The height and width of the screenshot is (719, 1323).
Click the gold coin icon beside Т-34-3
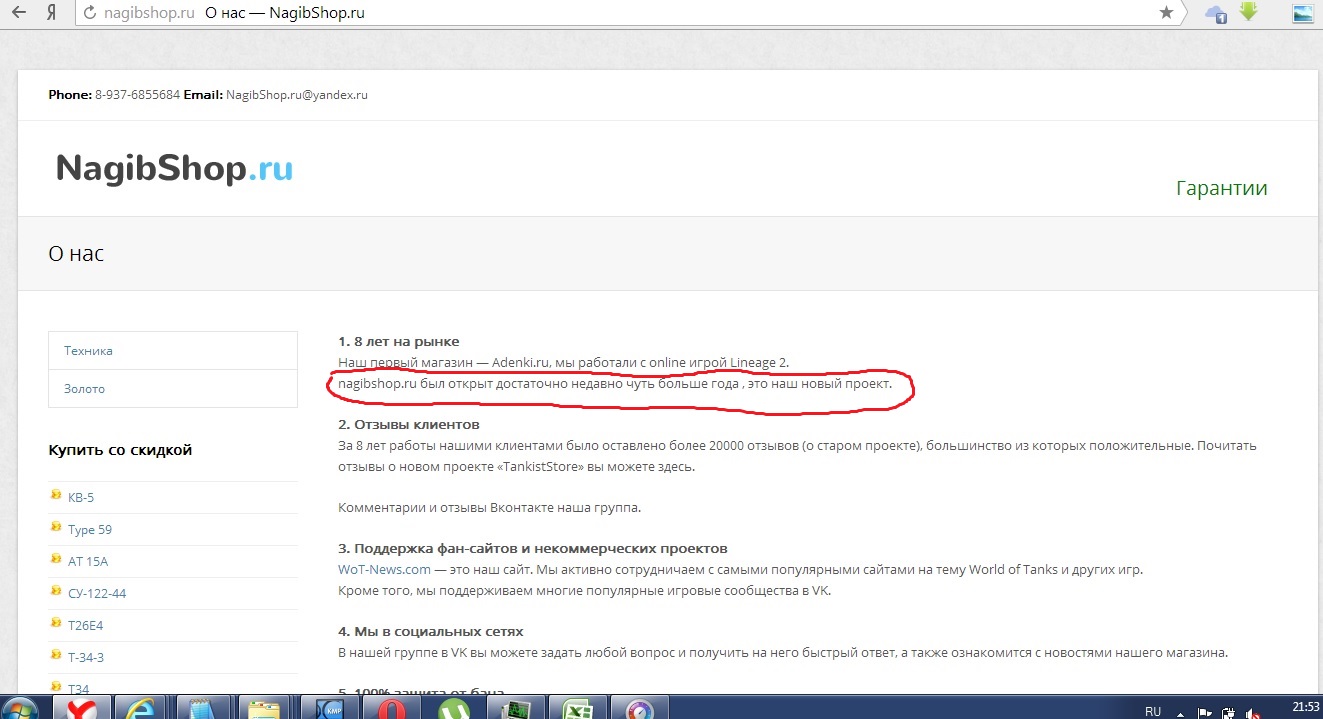point(56,655)
